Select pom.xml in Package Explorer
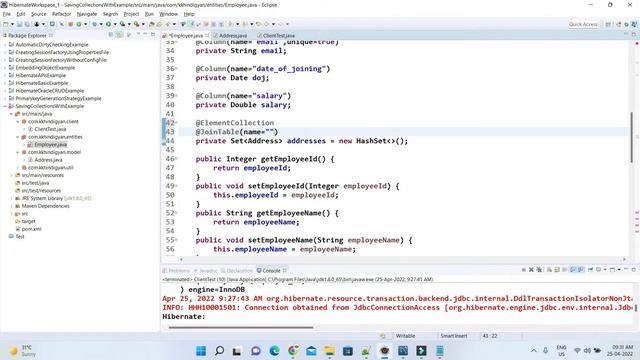The width and height of the screenshot is (640, 360). tap(31, 229)
